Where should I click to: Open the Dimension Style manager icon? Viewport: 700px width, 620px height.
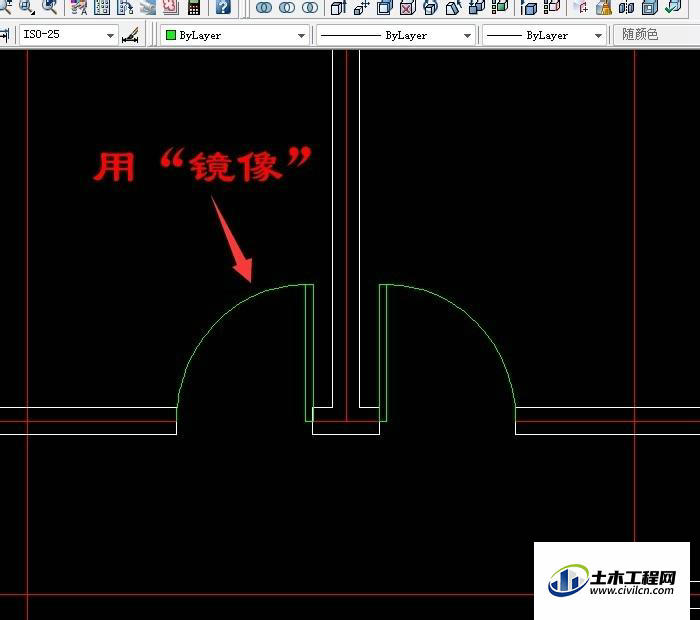tap(131, 35)
